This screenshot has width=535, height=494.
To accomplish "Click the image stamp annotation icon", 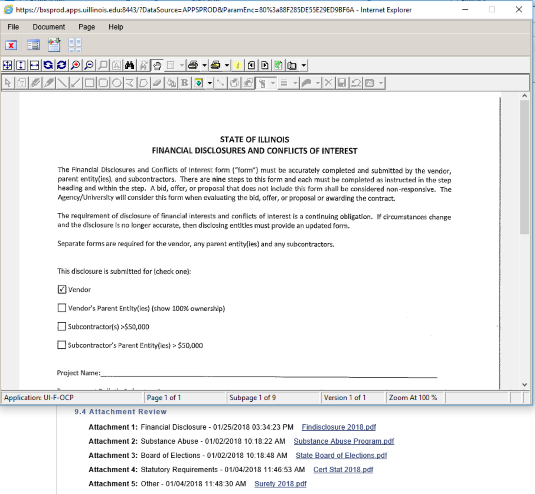I will tap(199, 83).
